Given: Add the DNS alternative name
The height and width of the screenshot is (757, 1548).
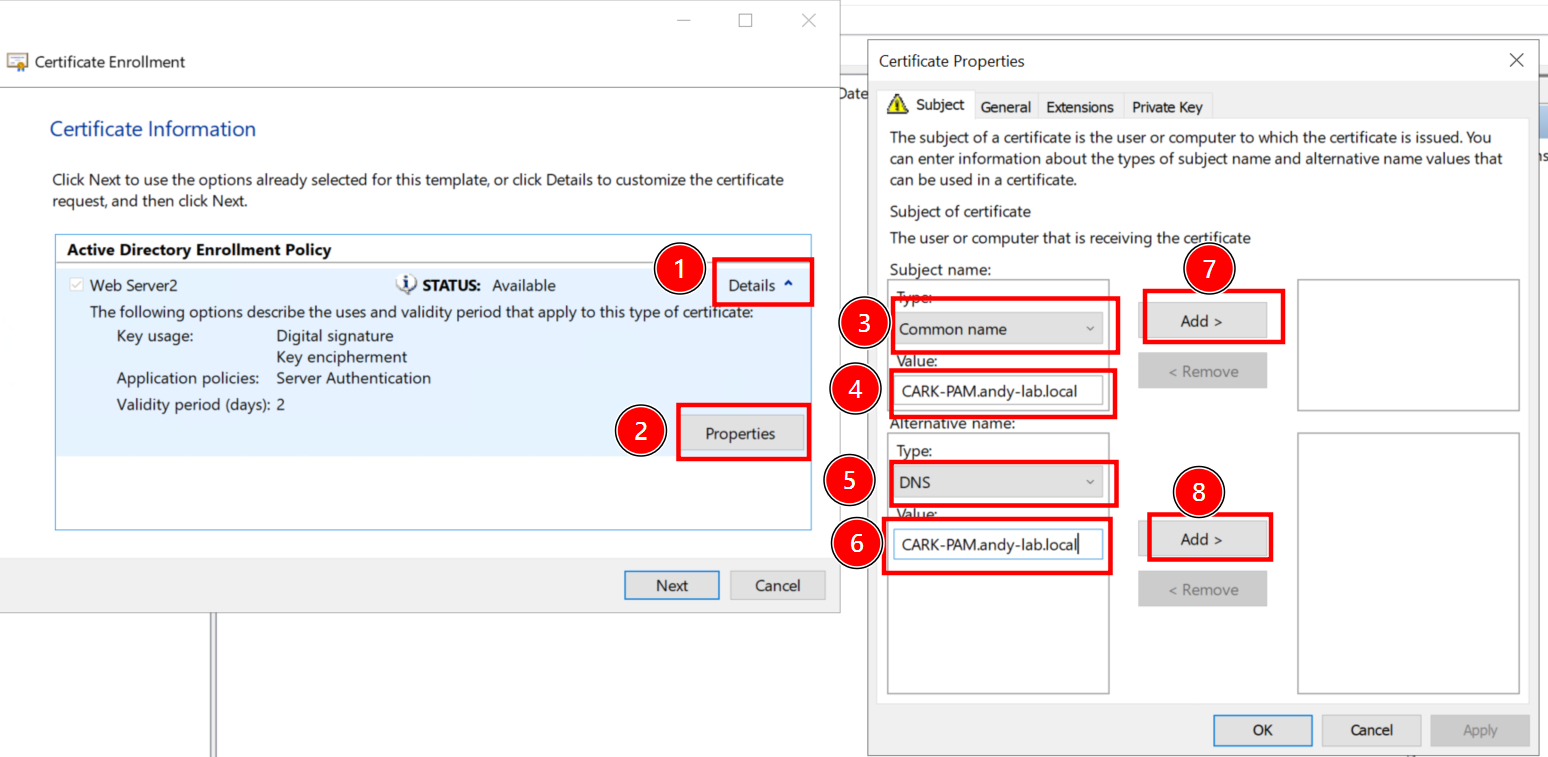Looking at the screenshot, I should point(1202,539).
